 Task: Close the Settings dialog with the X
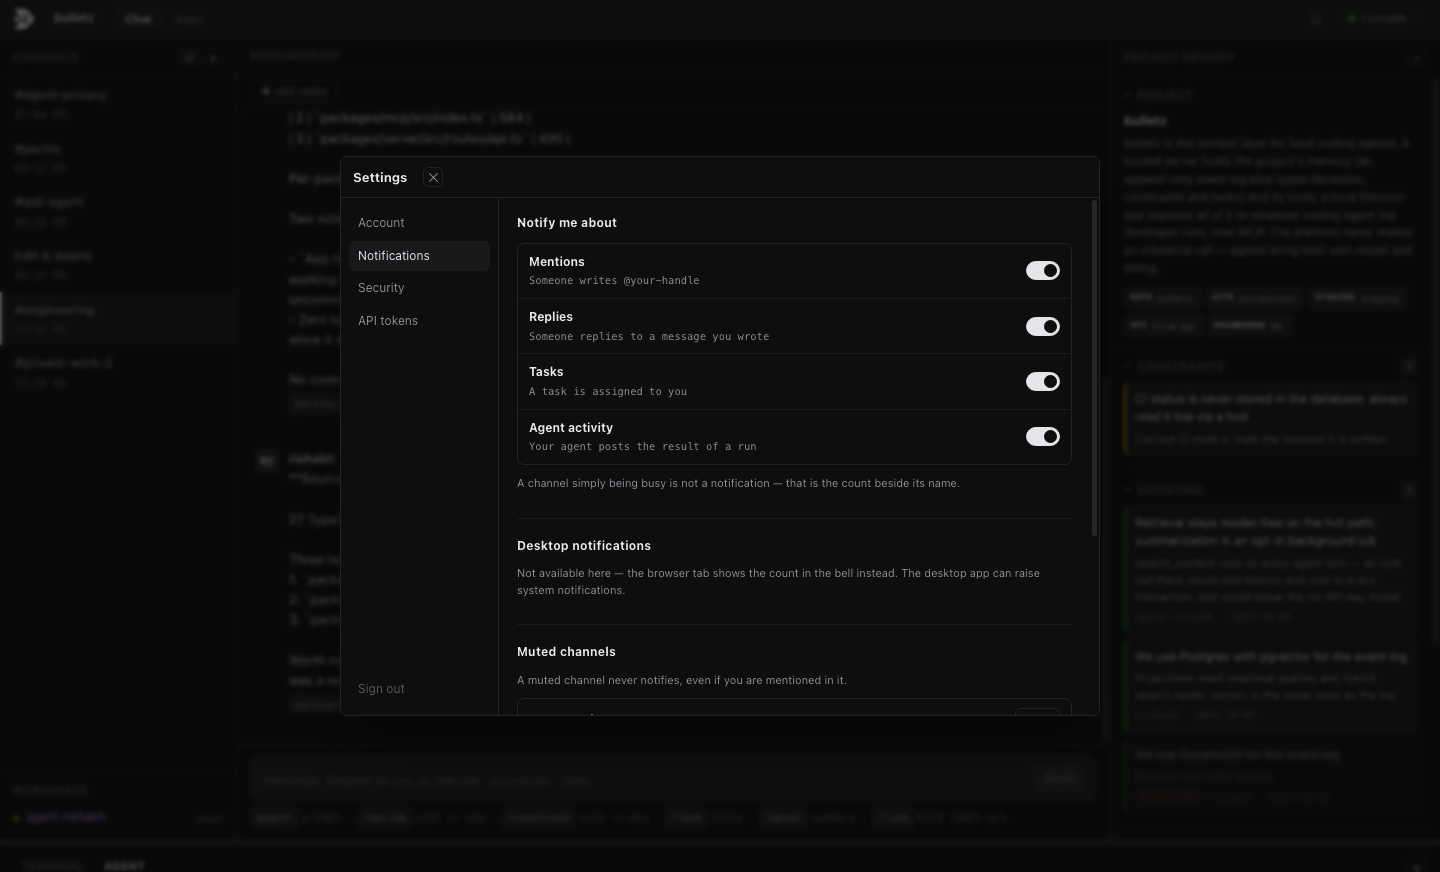pos(433,177)
